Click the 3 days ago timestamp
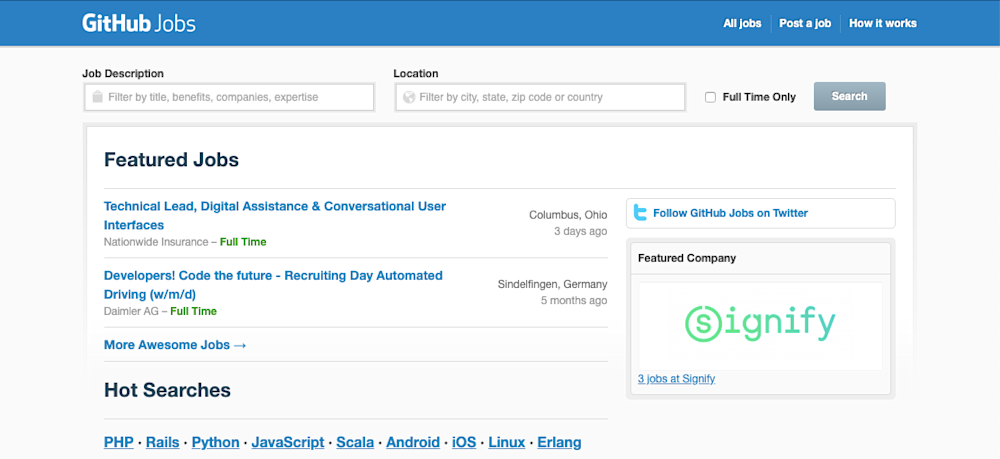 [580, 231]
